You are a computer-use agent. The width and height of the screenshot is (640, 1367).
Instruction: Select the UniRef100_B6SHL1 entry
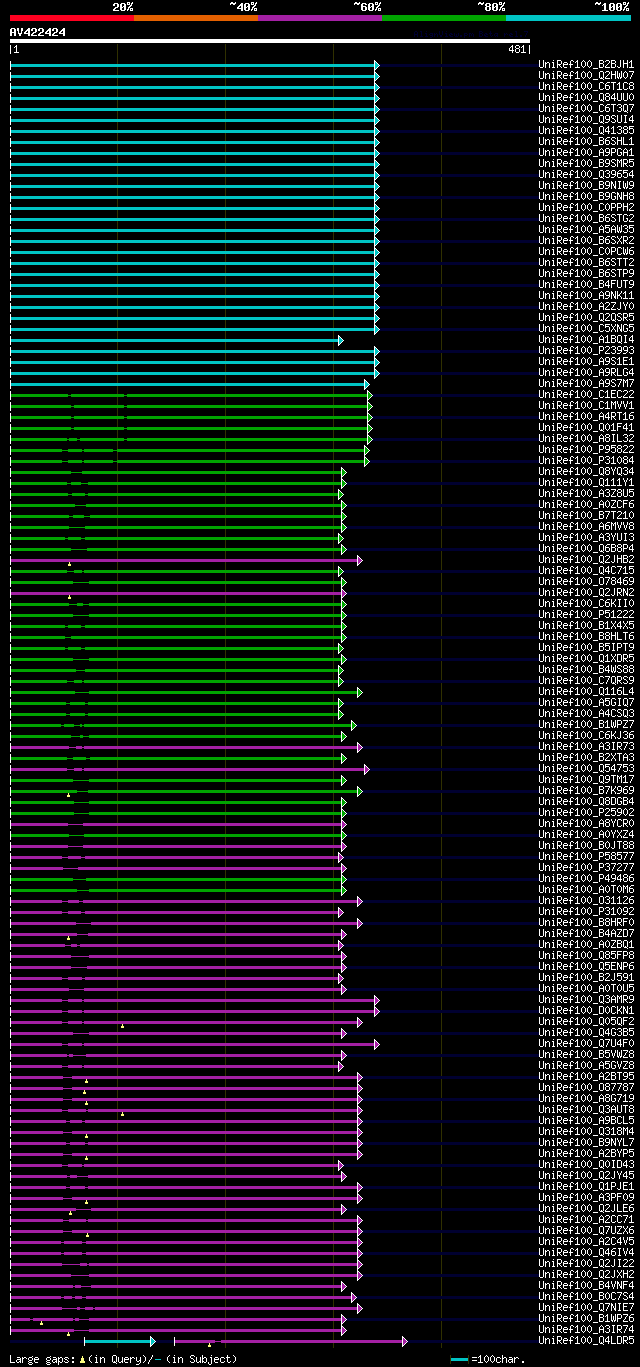586,141
